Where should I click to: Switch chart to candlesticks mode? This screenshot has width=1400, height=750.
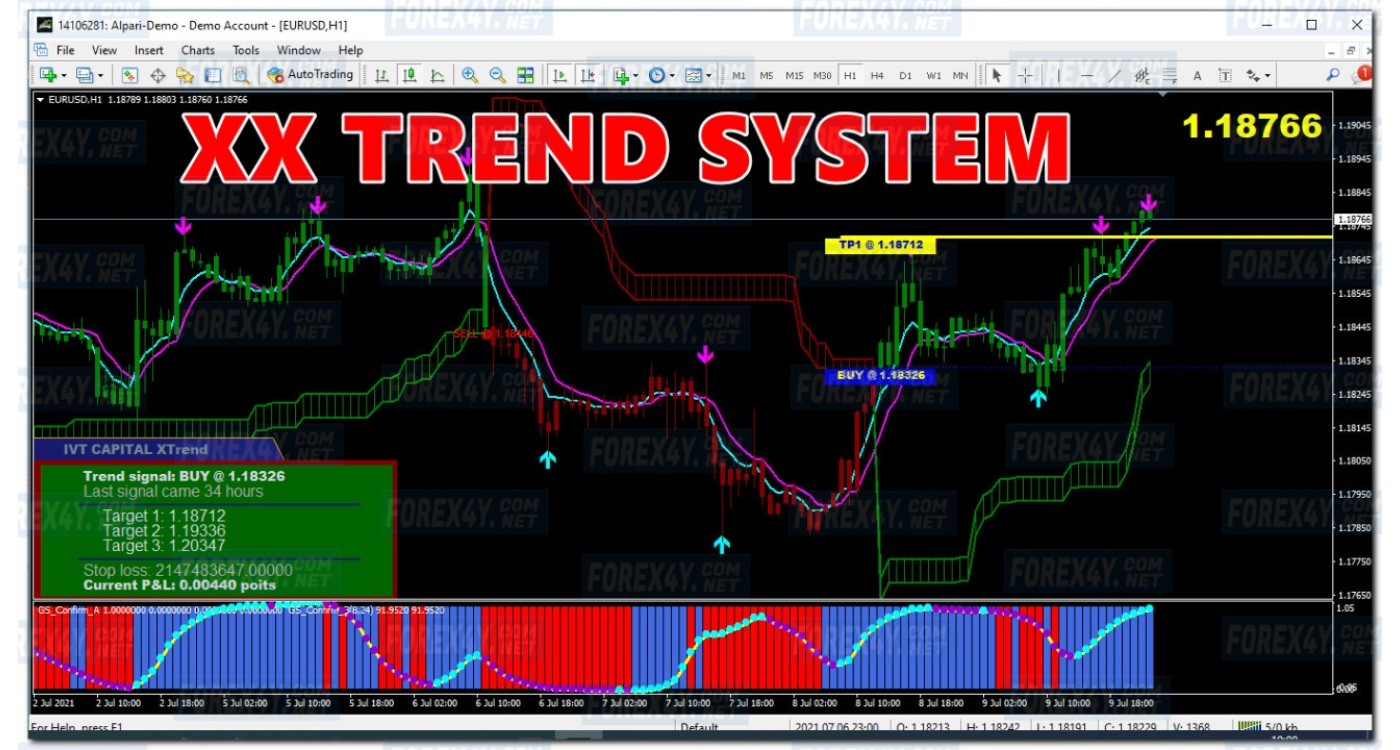coord(410,75)
